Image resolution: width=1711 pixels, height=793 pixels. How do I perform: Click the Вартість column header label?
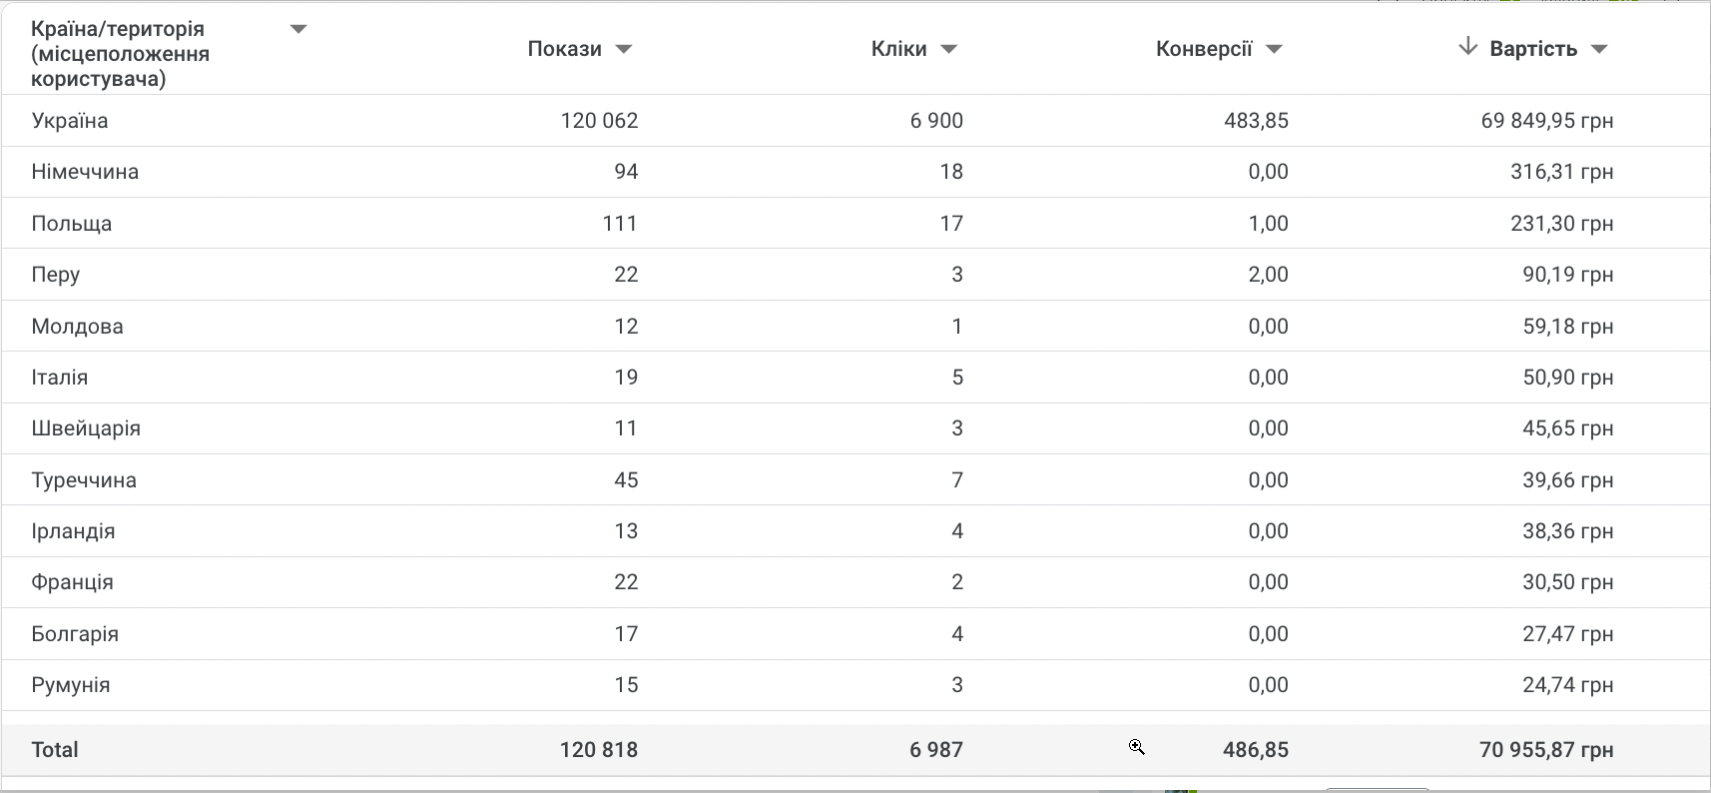(x=1533, y=49)
